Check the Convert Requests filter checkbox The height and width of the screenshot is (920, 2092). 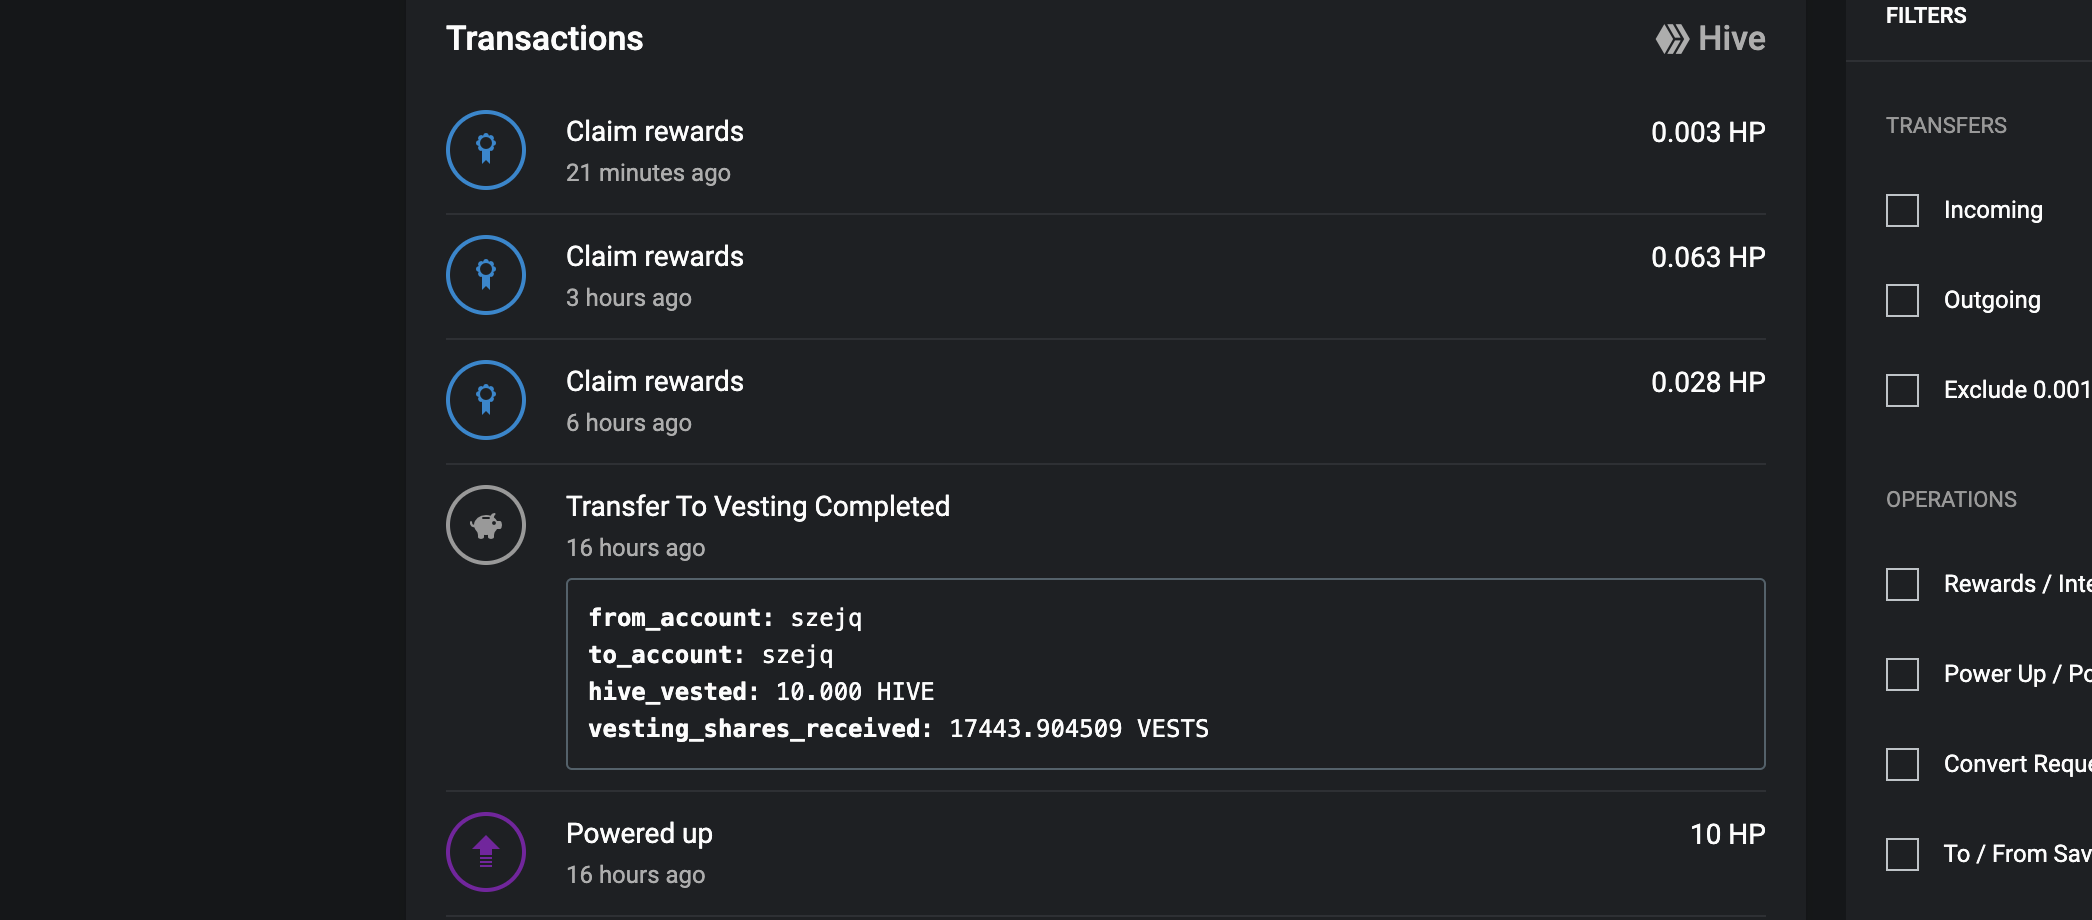click(1902, 764)
